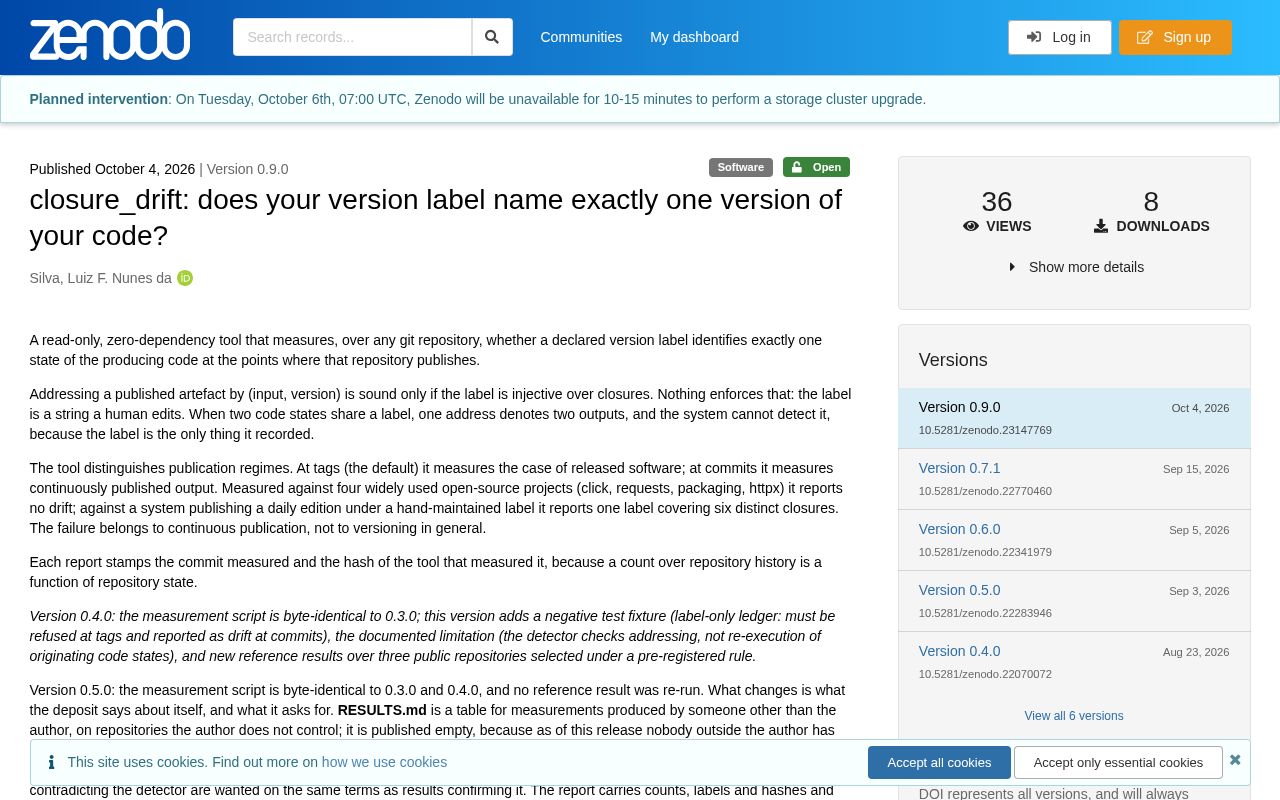Image resolution: width=1280 pixels, height=800 pixels.
Task: Open Communities in the top navigation
Action: (581, 37)
